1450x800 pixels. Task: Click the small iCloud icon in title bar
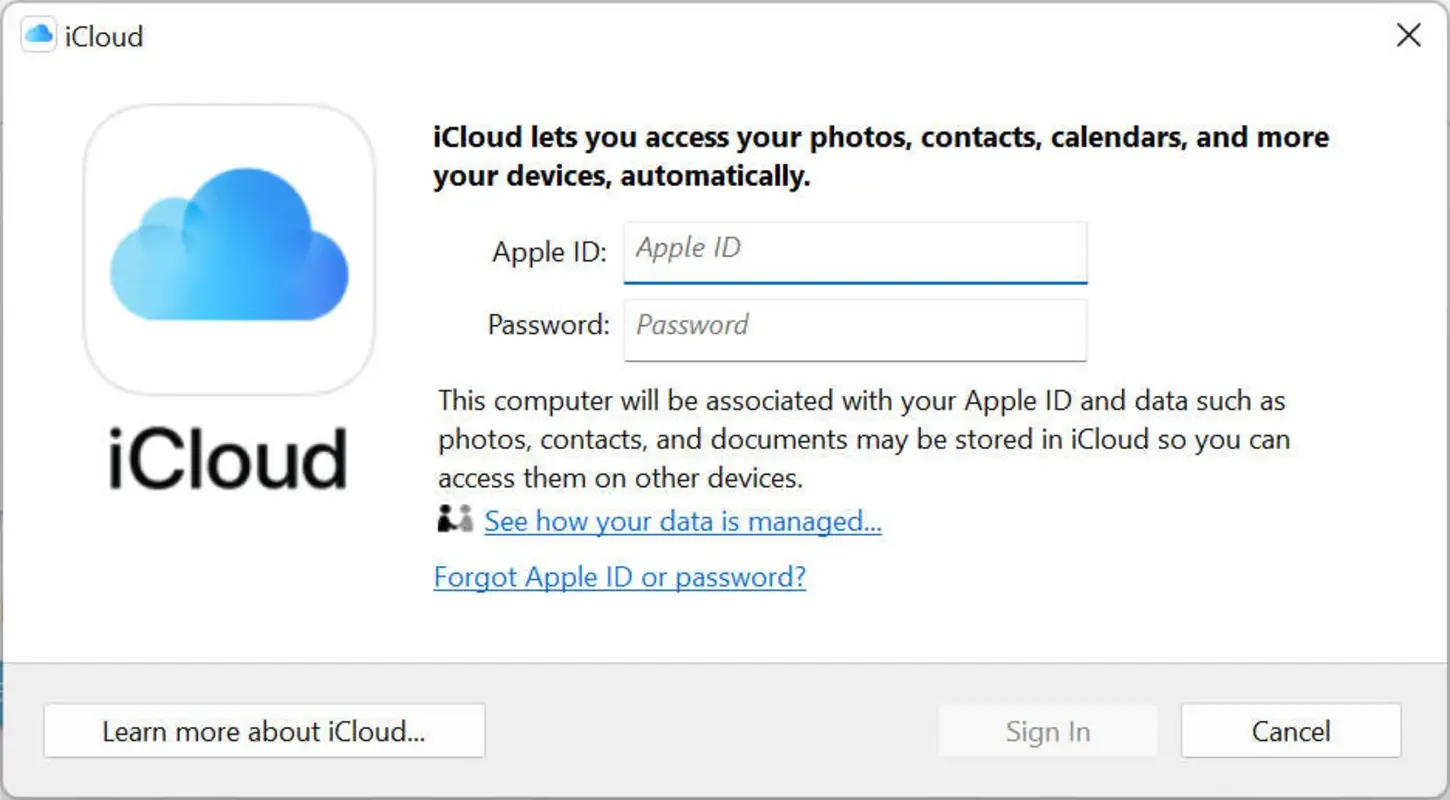click(x=37, y=35)
